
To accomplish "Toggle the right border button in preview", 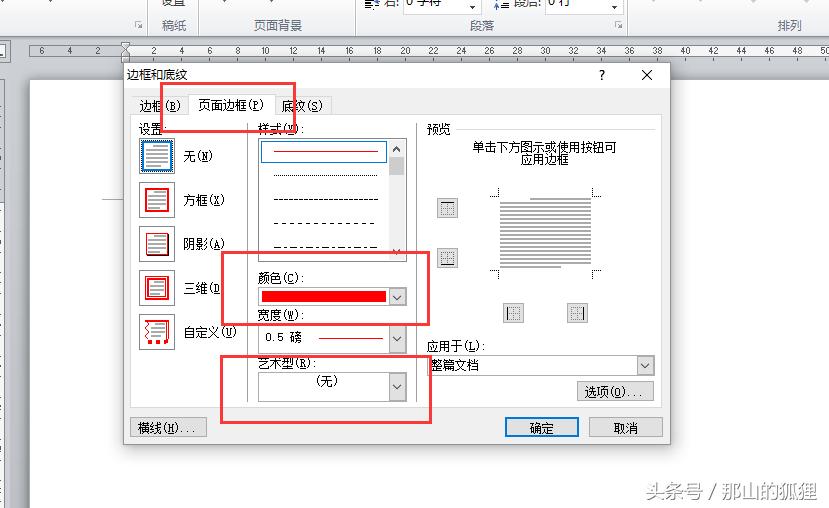I will 577,313.
